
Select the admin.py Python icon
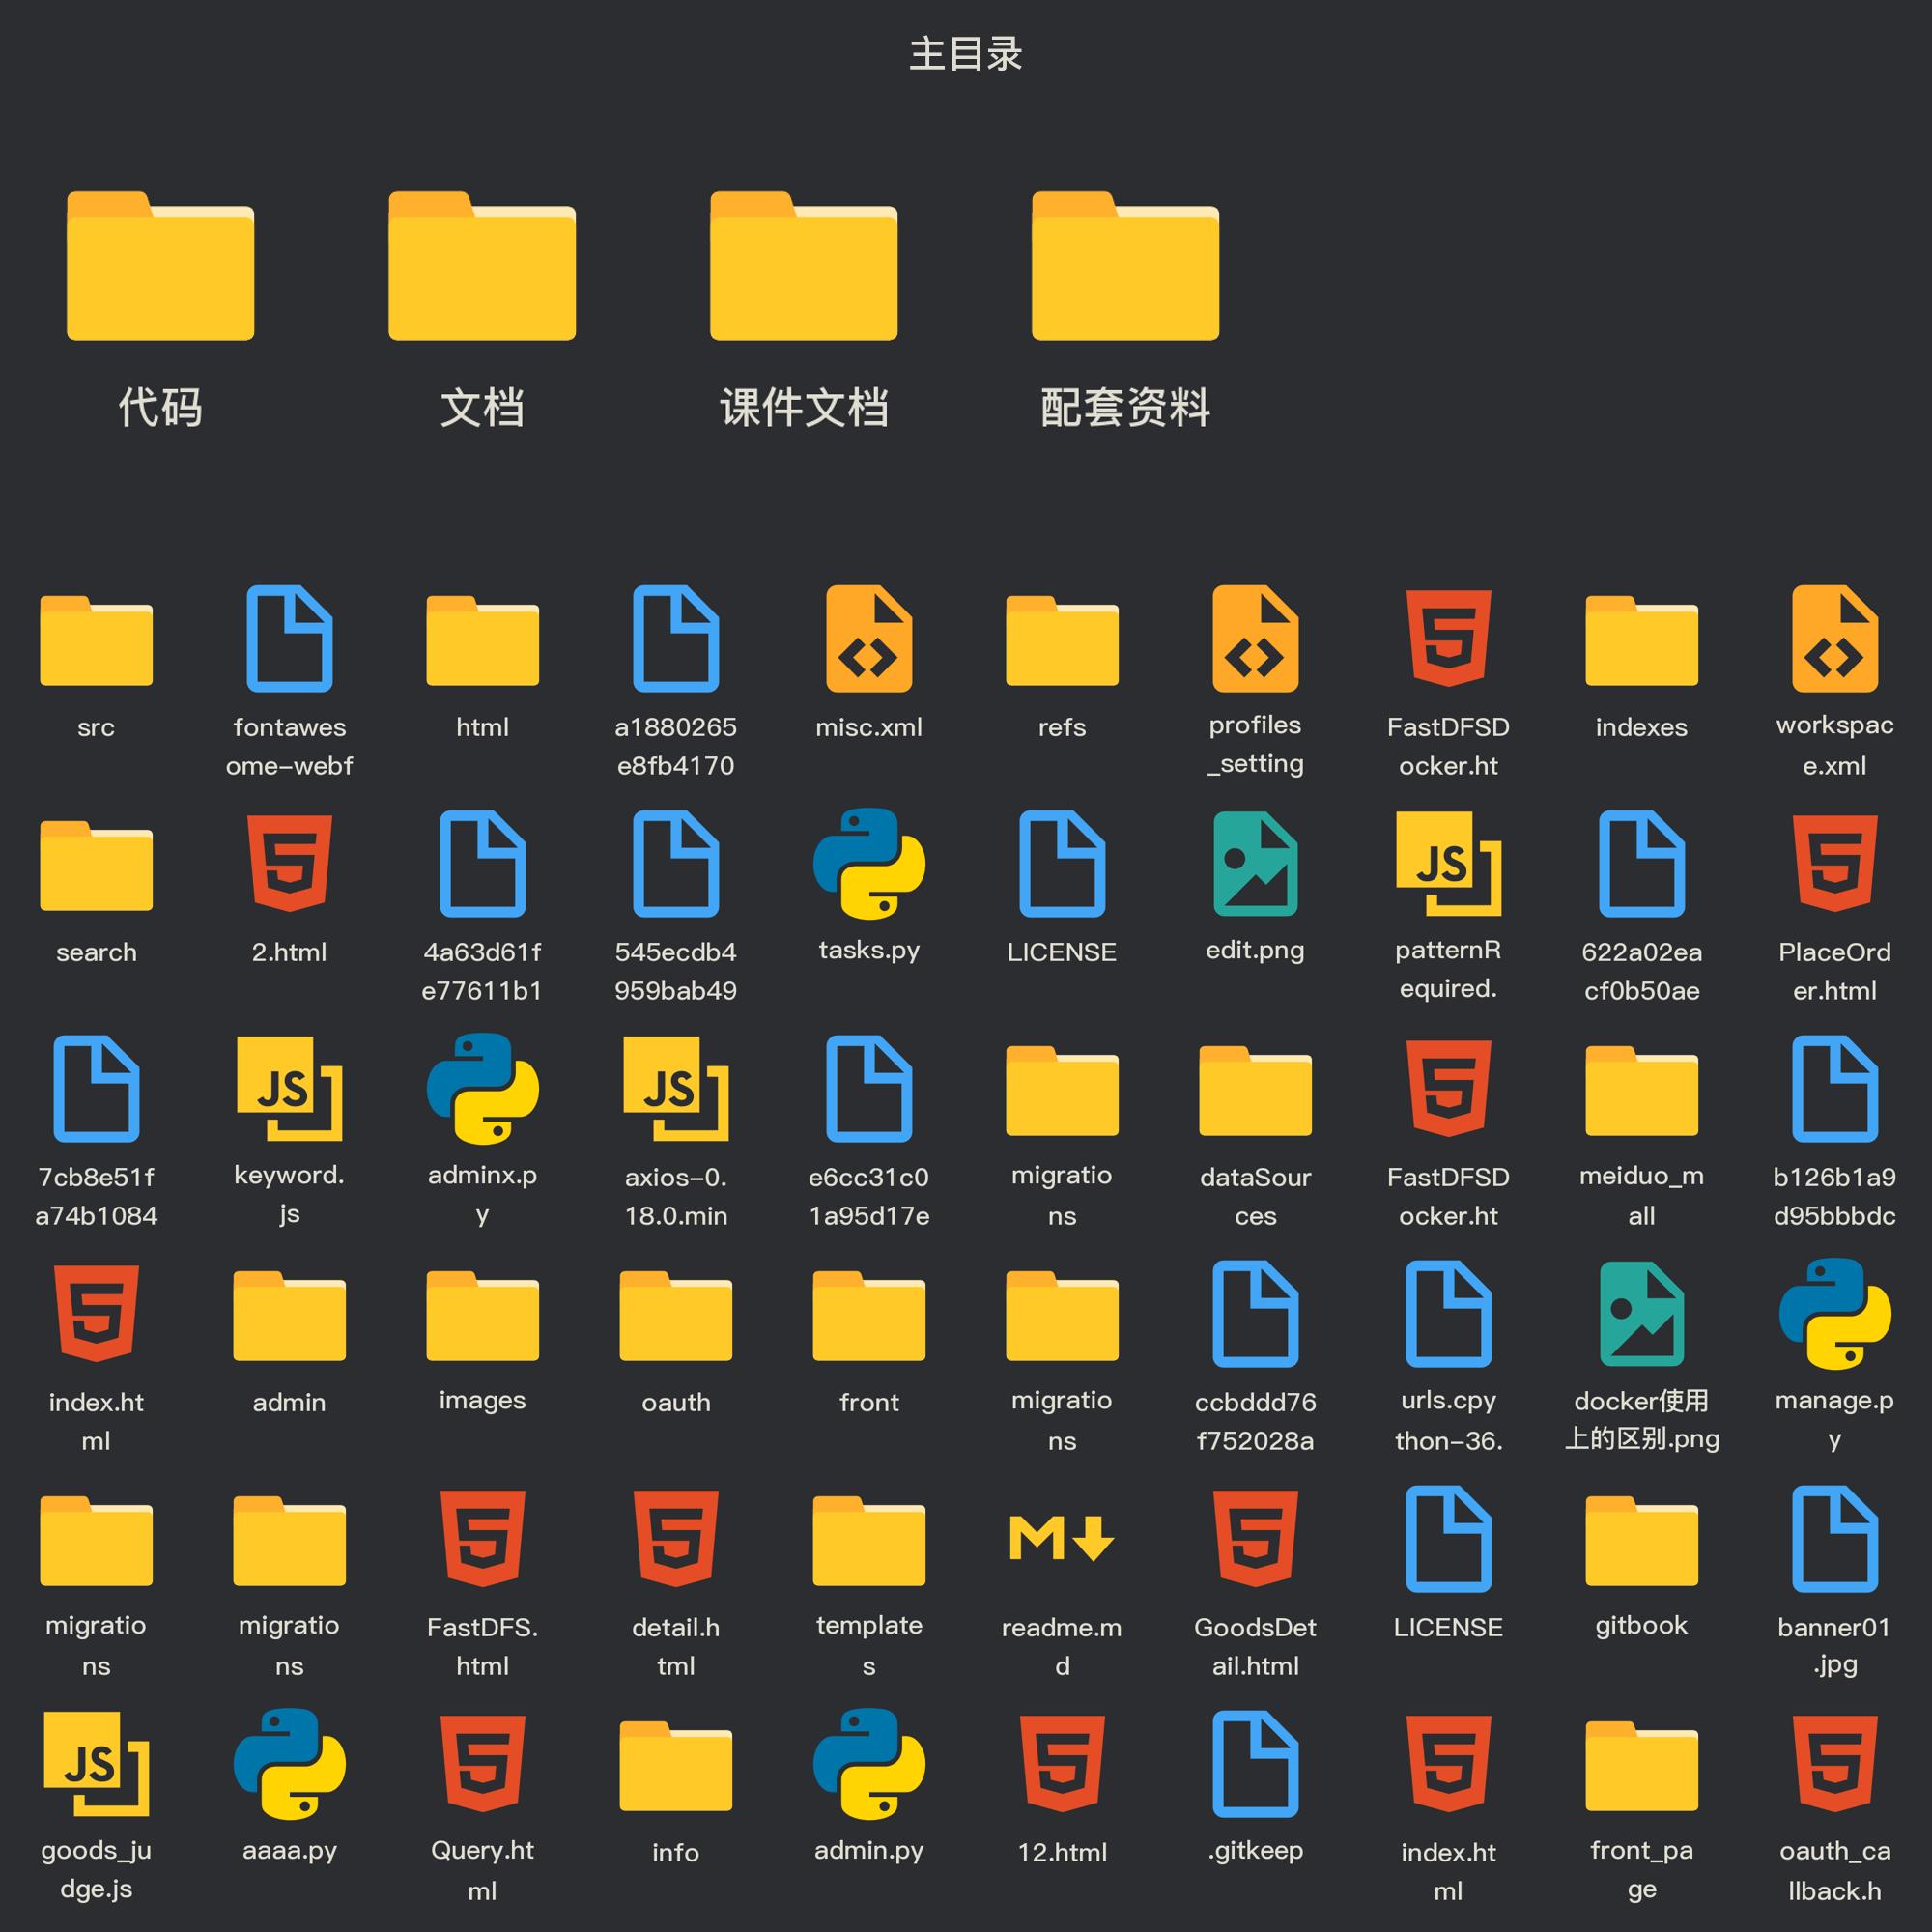click(x=869, y=1763)
